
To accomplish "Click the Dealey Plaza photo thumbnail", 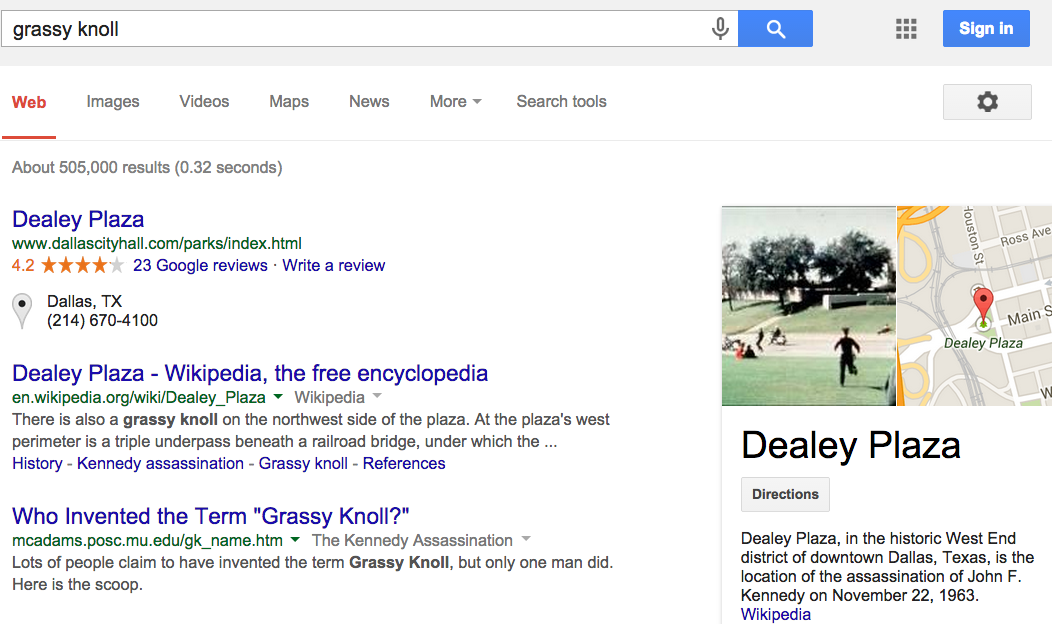I will coord(808,306).
